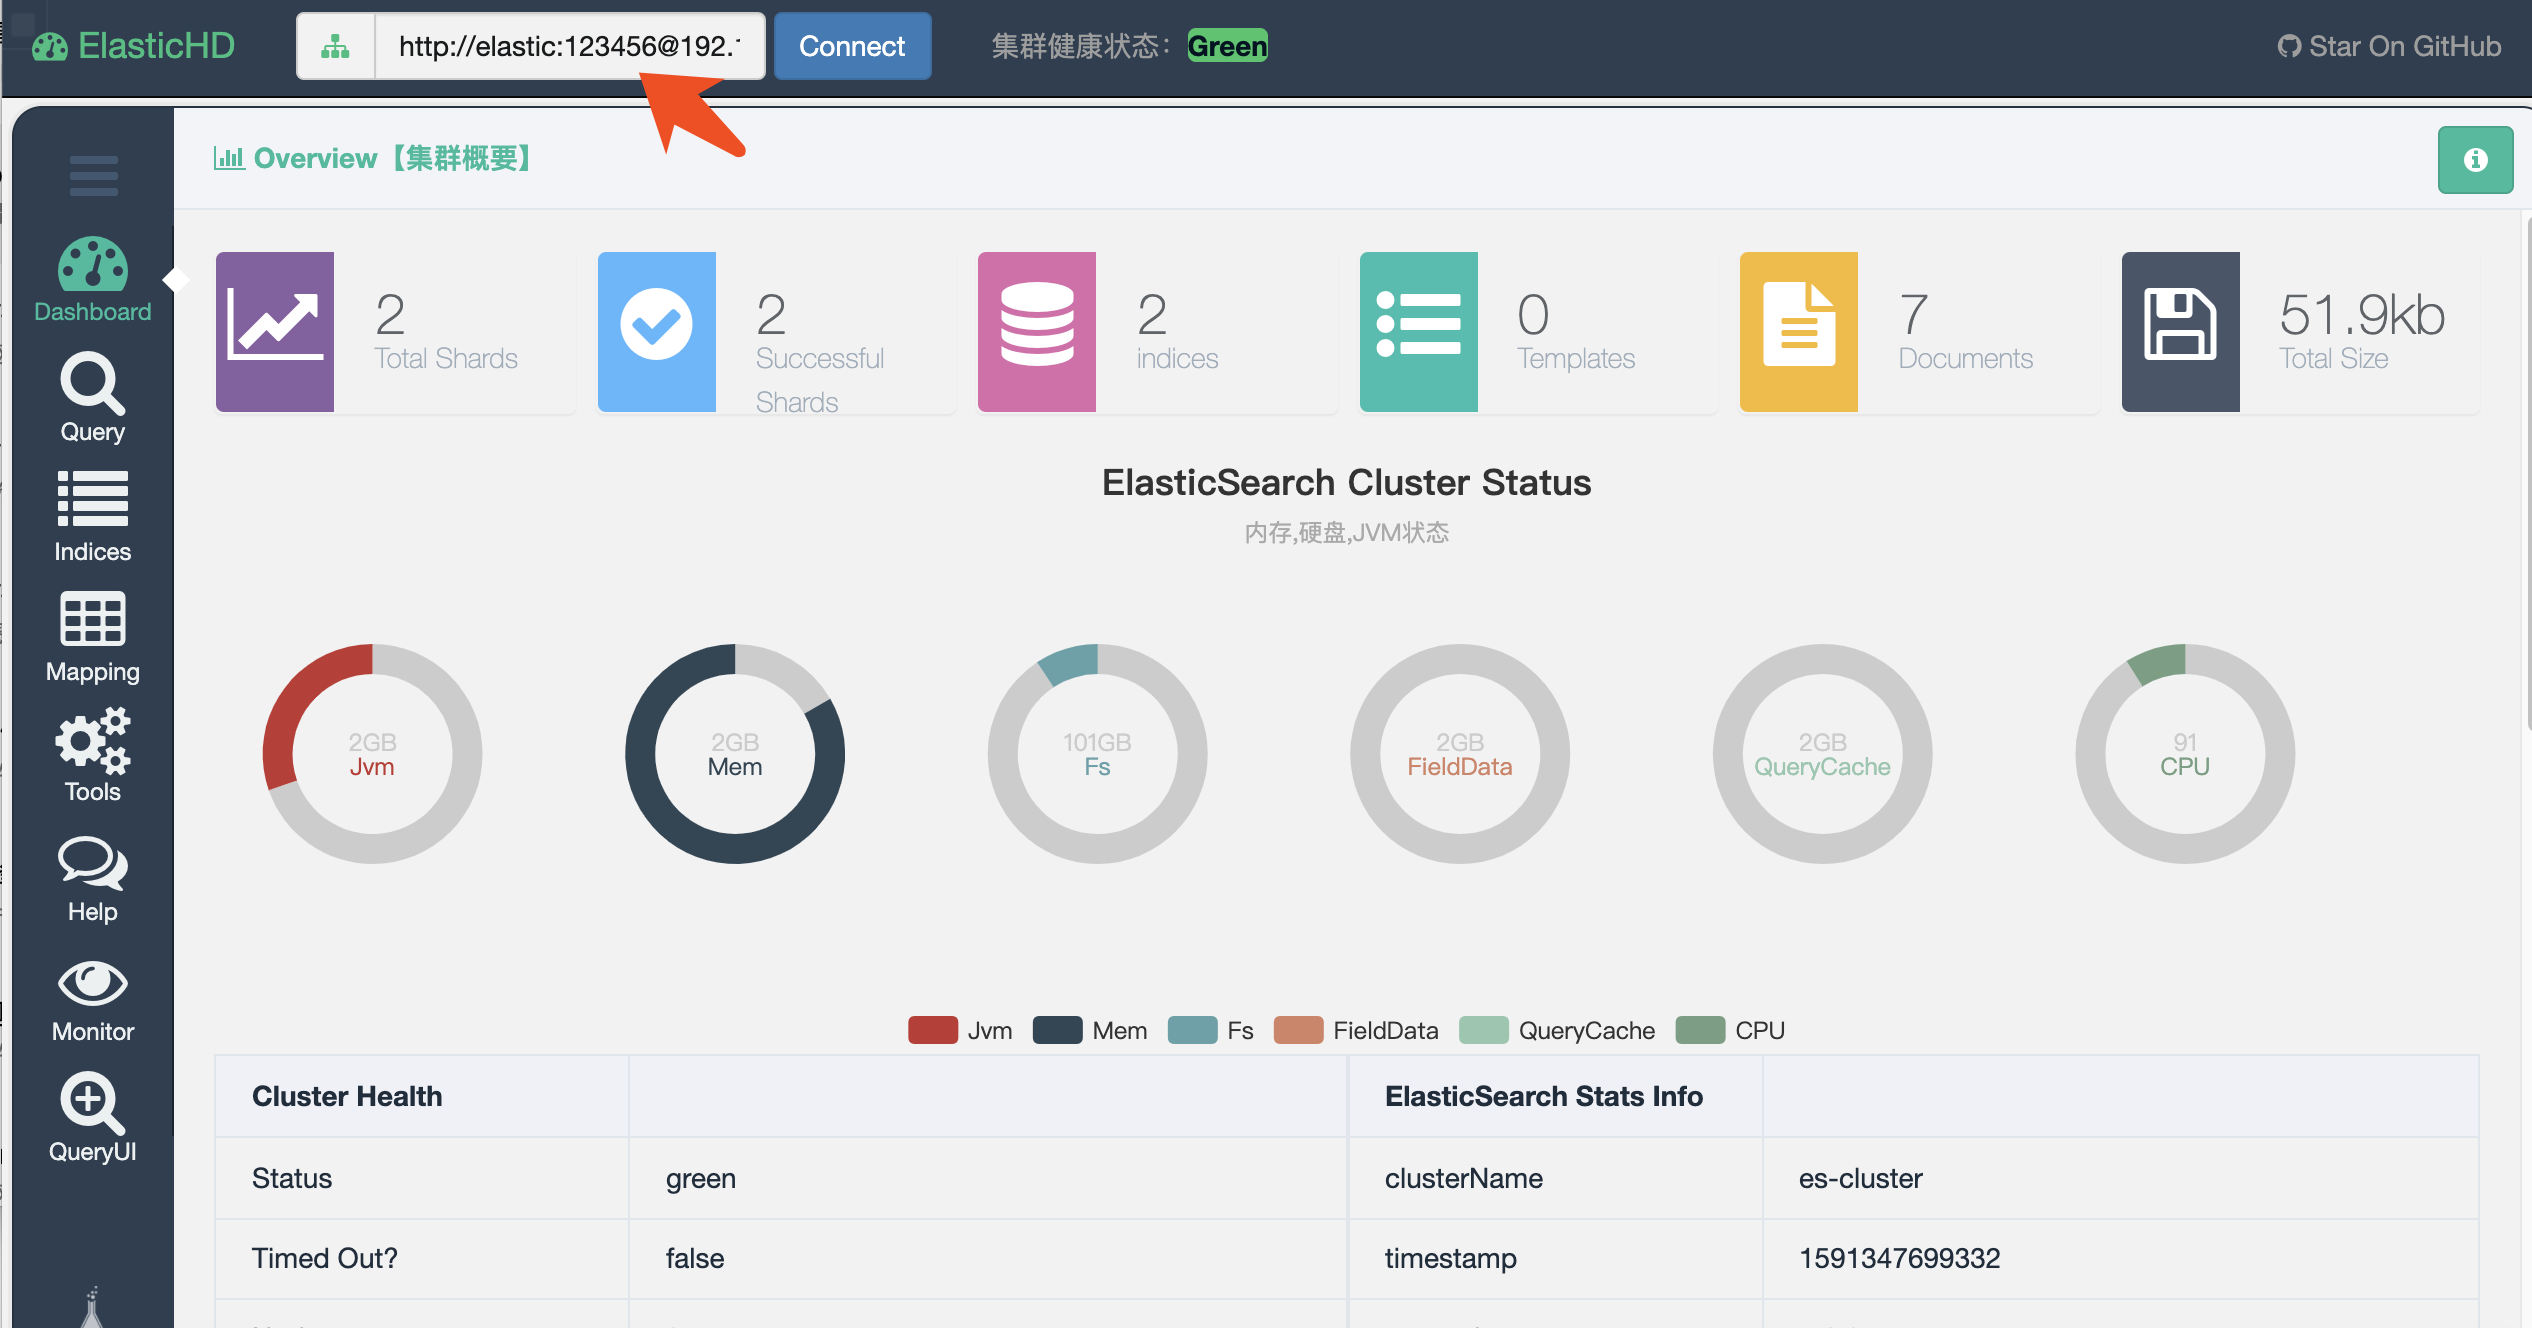Click the Connect button
This screenshot has width=2532, height=1328.
click(x=852, y=46)
